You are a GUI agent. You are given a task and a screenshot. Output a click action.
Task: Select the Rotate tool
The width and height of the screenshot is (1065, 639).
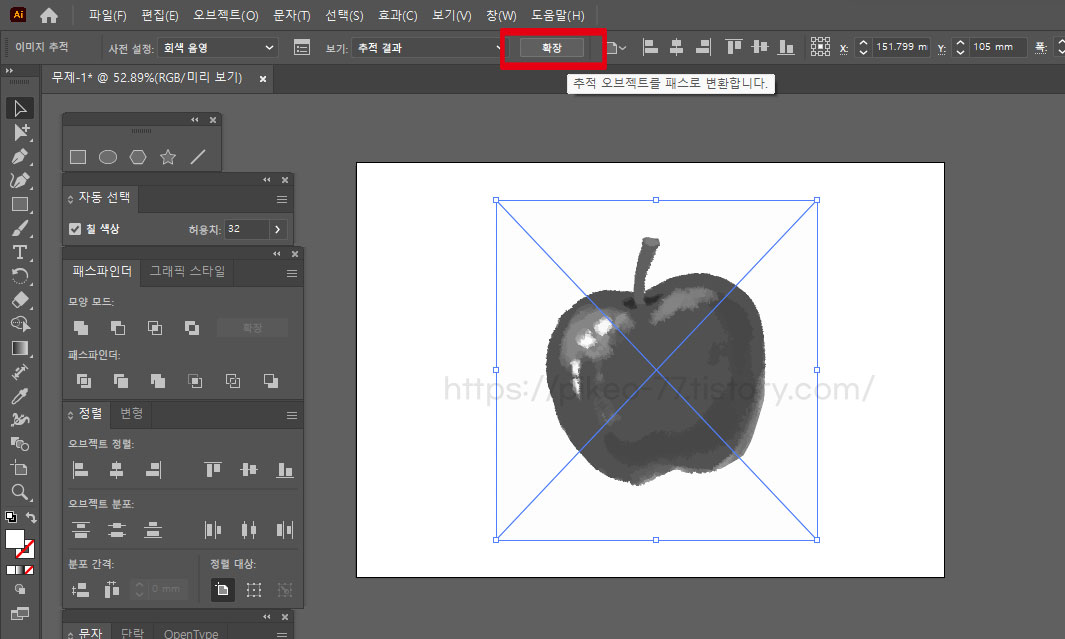pyautogui.click(x=20, y=276)
